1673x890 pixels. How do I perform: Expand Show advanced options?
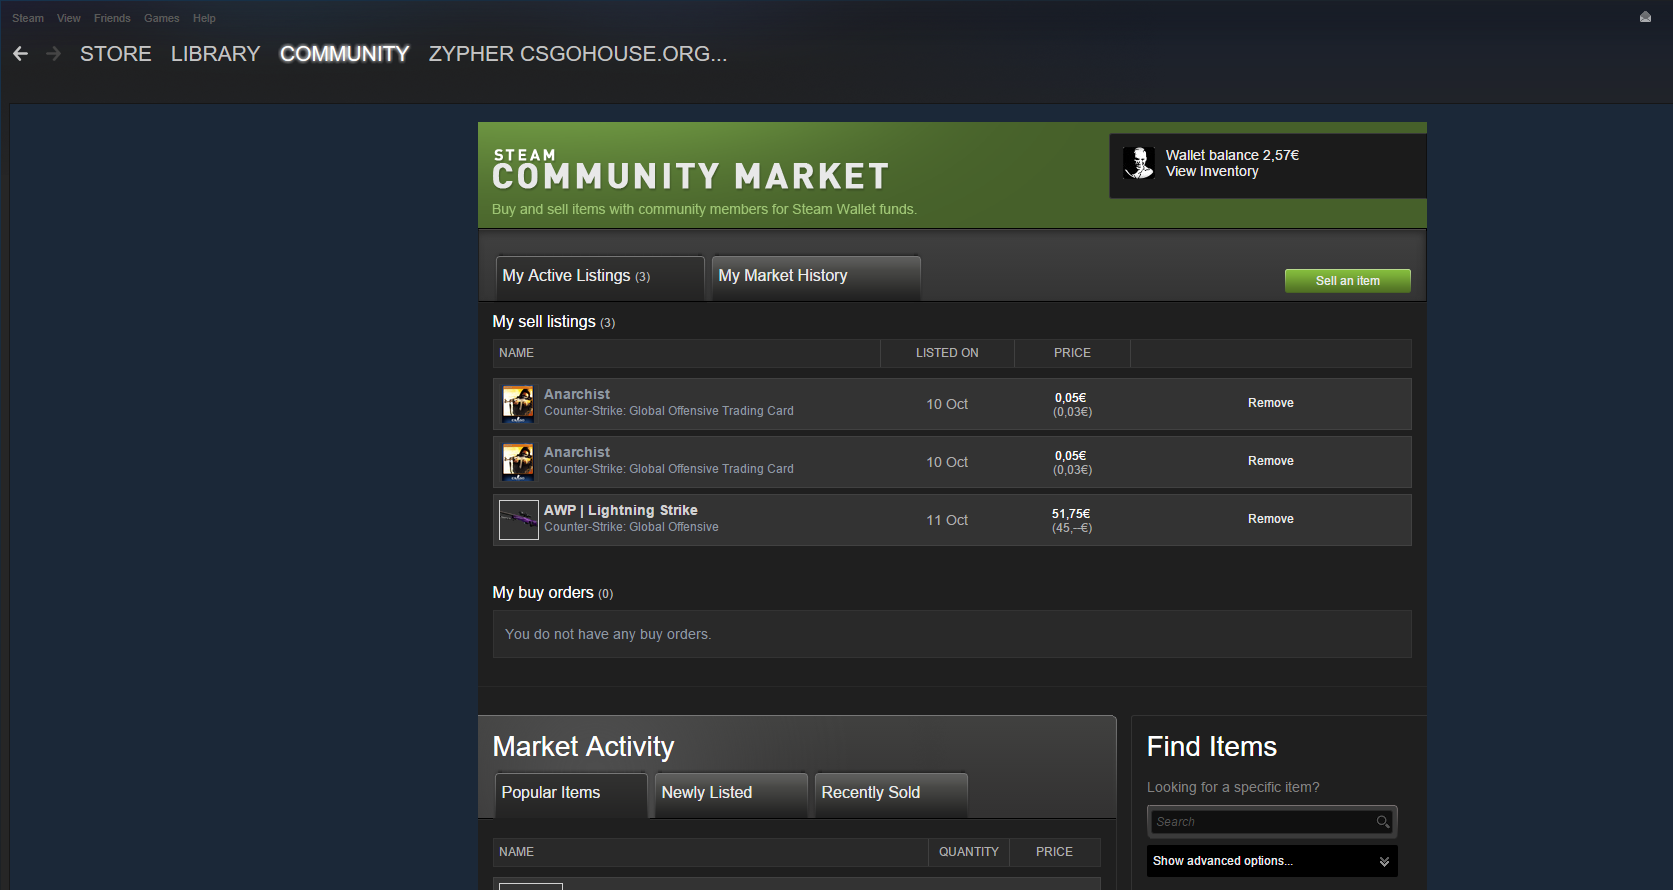(x=1272, y=861)
